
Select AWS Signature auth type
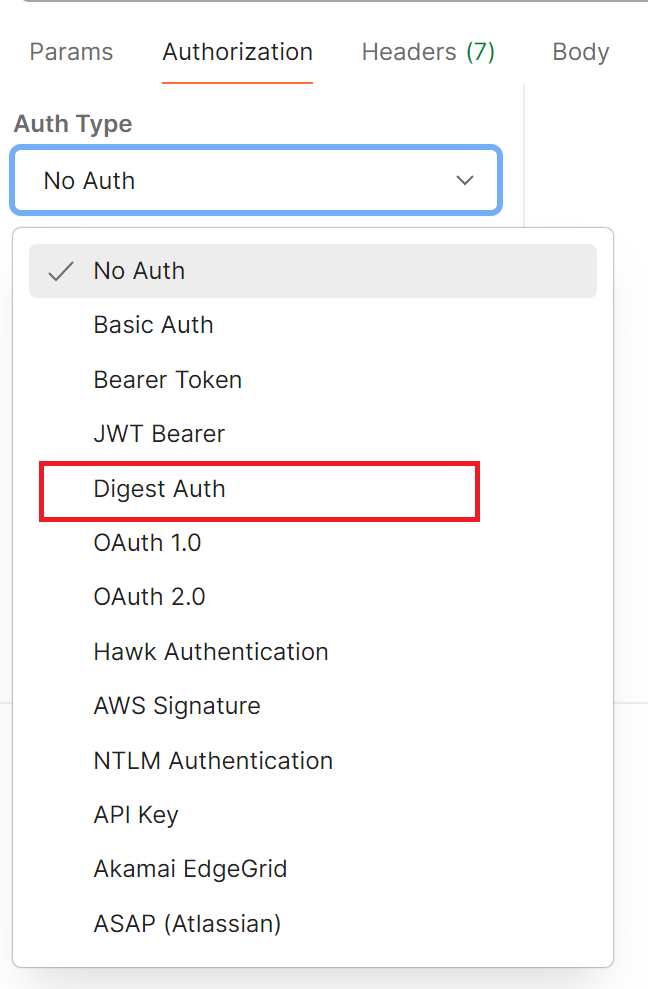pyautogui.click(x=176, y=706)
